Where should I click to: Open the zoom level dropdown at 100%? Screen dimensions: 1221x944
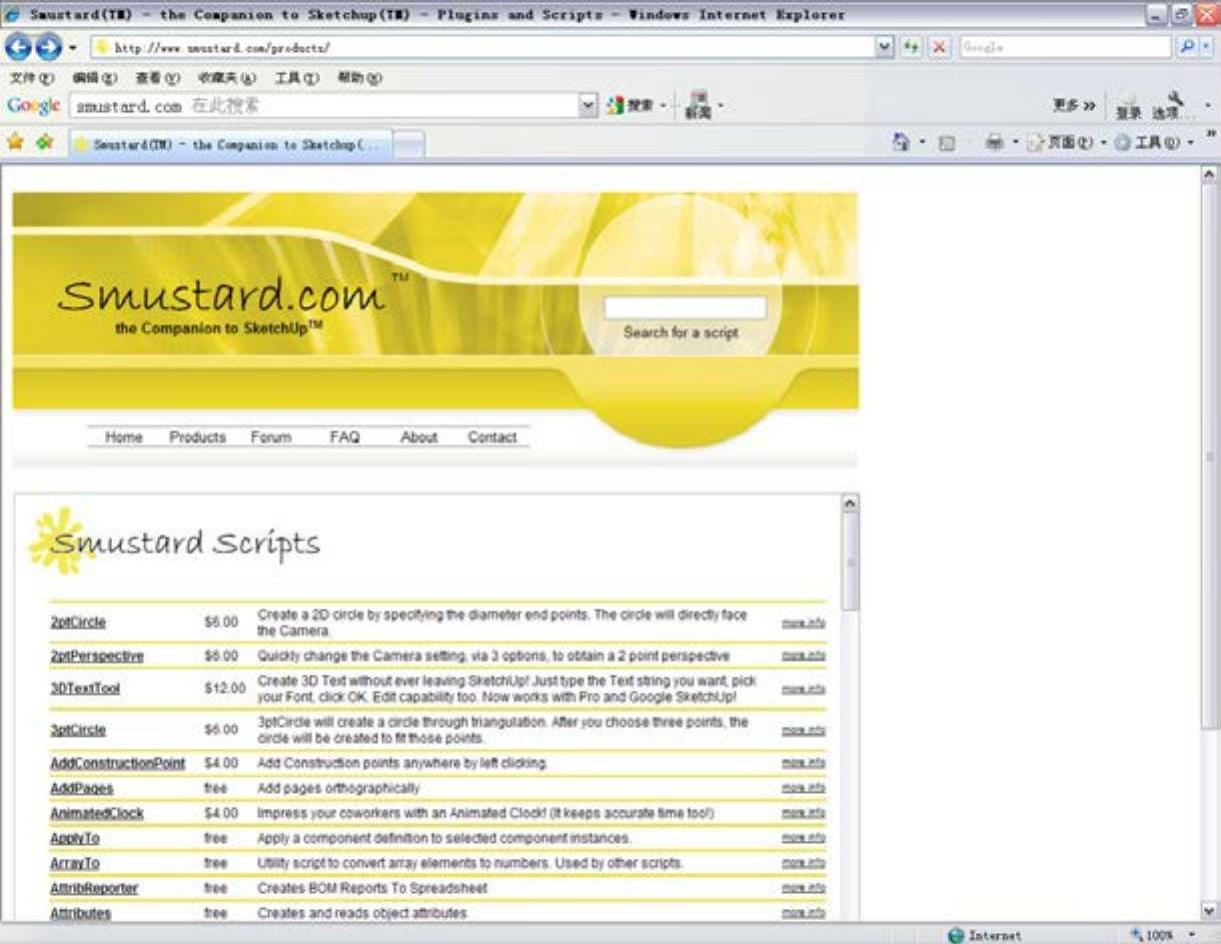tap(1191, 935)
